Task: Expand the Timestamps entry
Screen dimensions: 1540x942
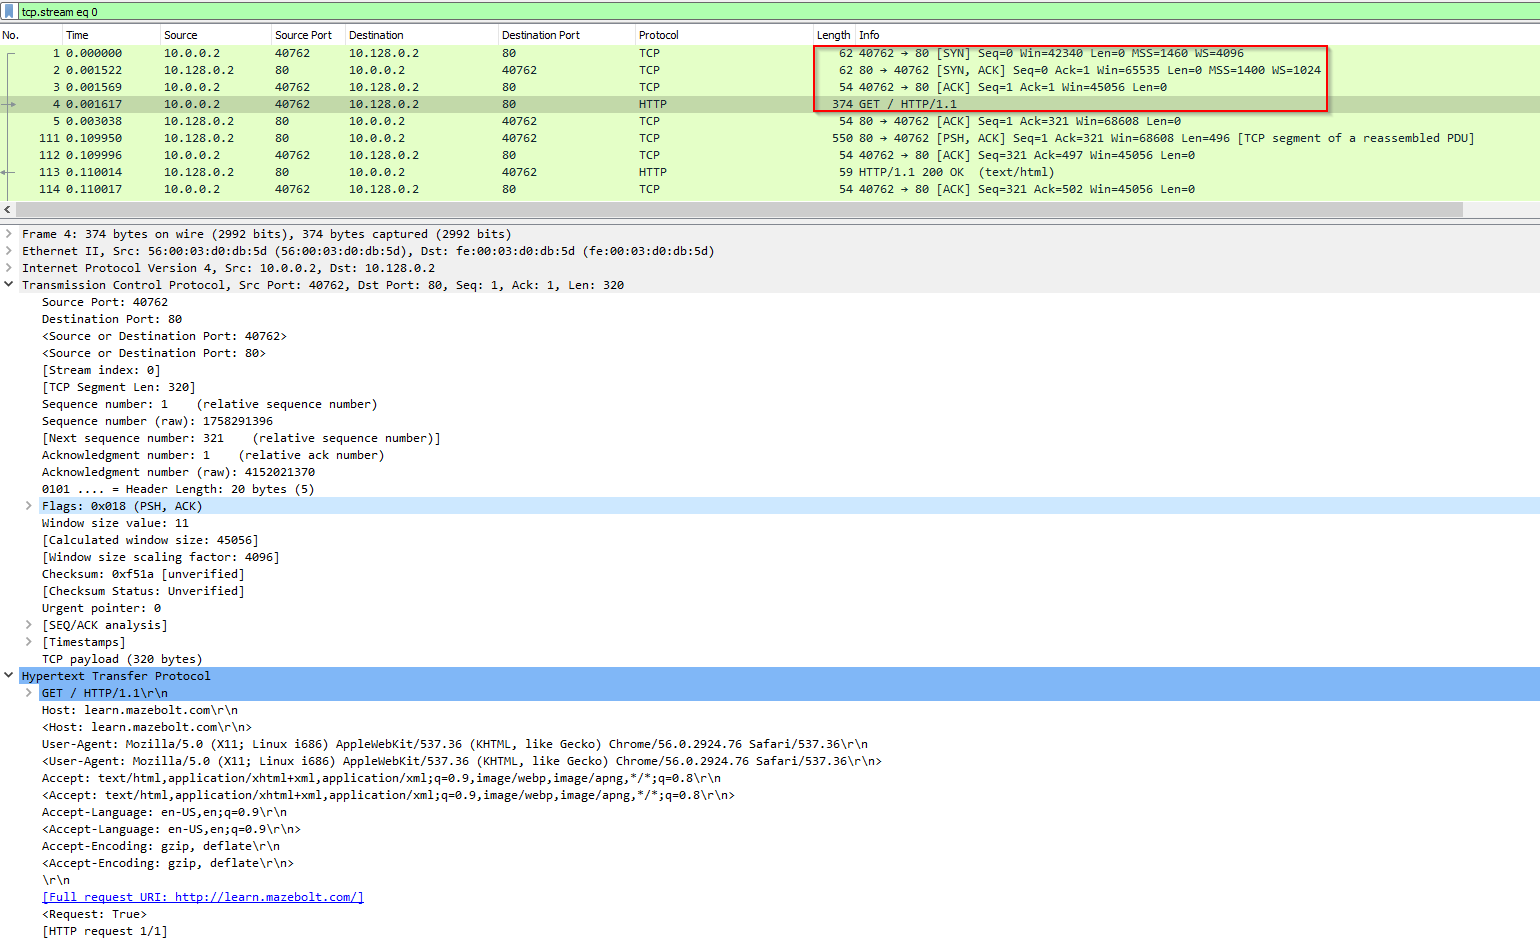Action: coord(28,642)
